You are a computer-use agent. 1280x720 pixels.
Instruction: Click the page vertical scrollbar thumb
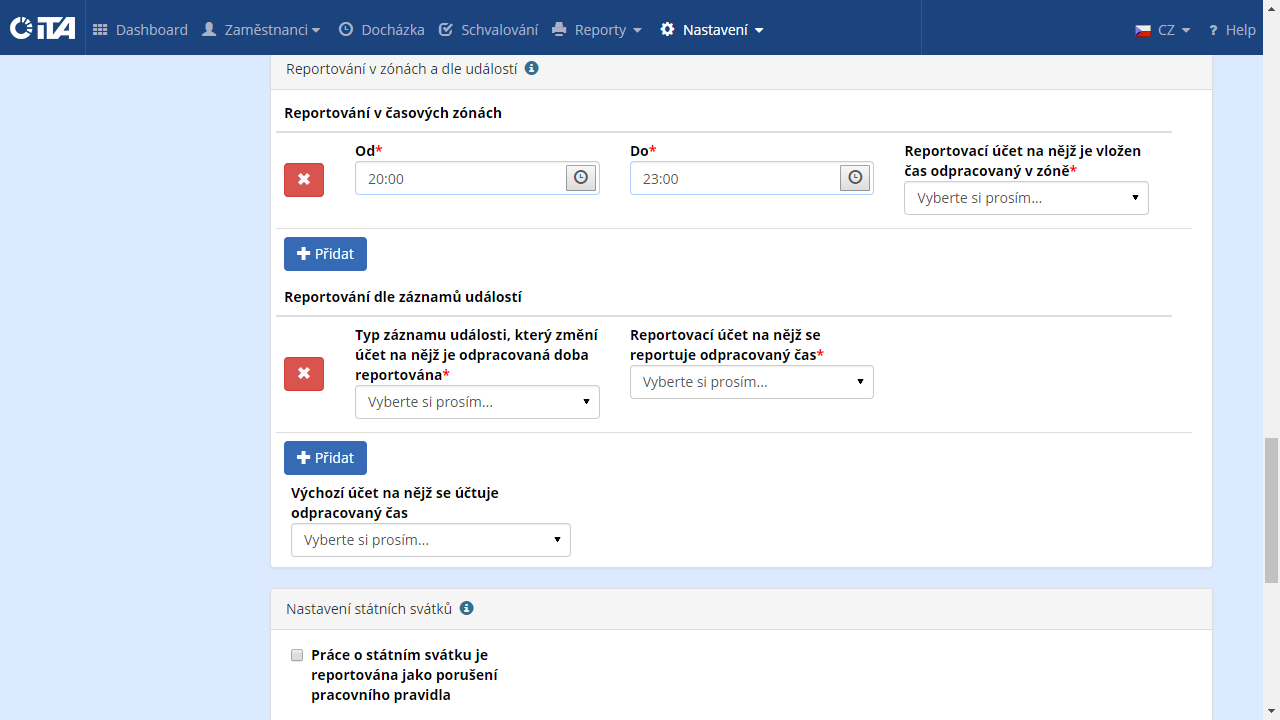pos(1271,510)
